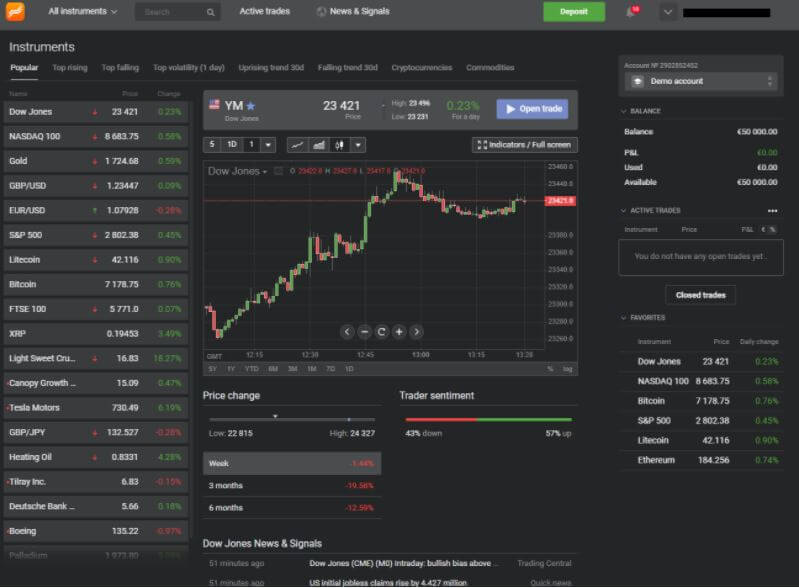The width and height of the screenshot is (799, 588).
Task: Toggle log scale on chart
Action: coord(567,369)
